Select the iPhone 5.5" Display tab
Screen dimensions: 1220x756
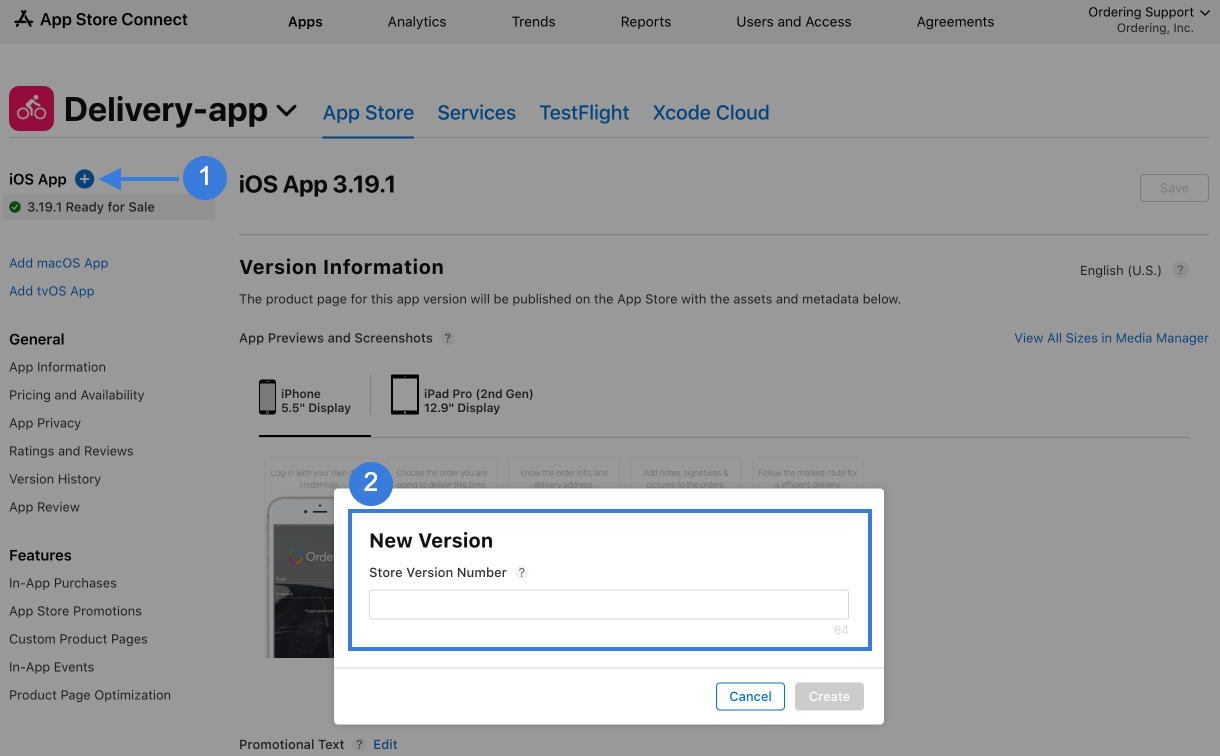tap(314, 400)
